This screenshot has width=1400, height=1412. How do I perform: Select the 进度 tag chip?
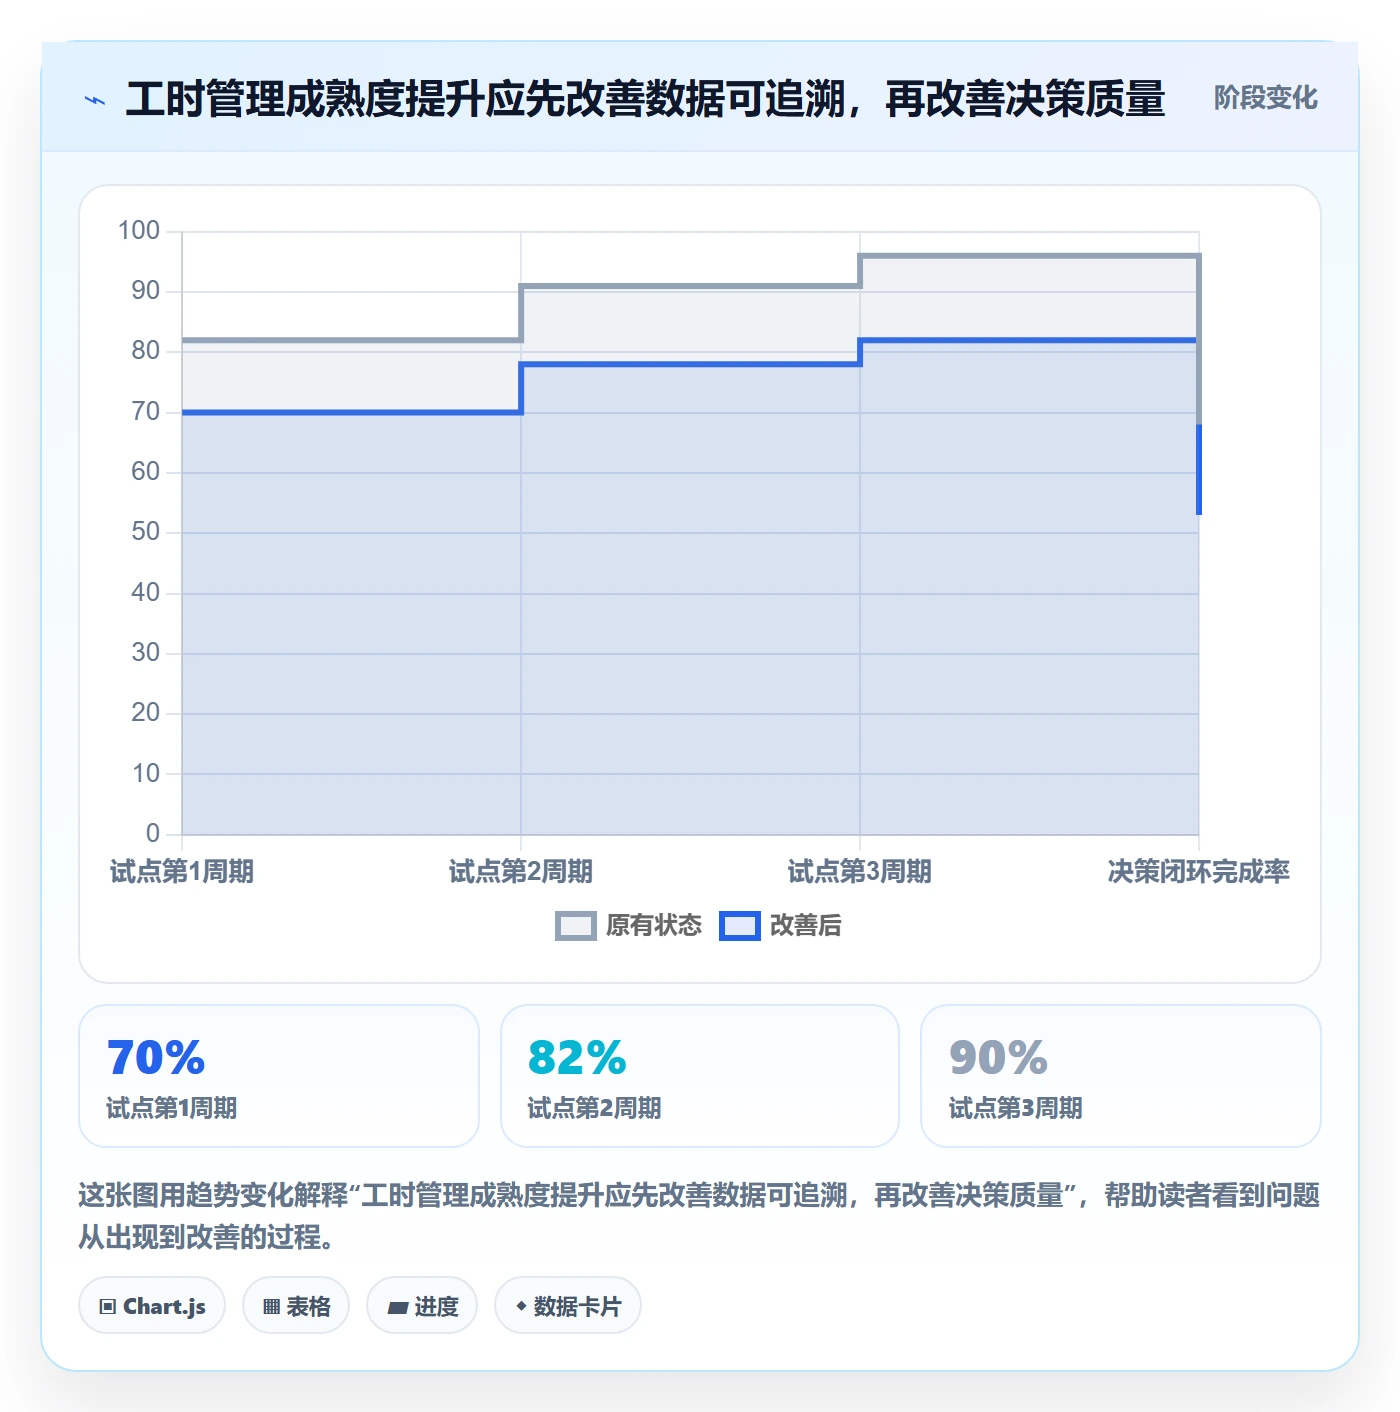(x=422, y=1305)
